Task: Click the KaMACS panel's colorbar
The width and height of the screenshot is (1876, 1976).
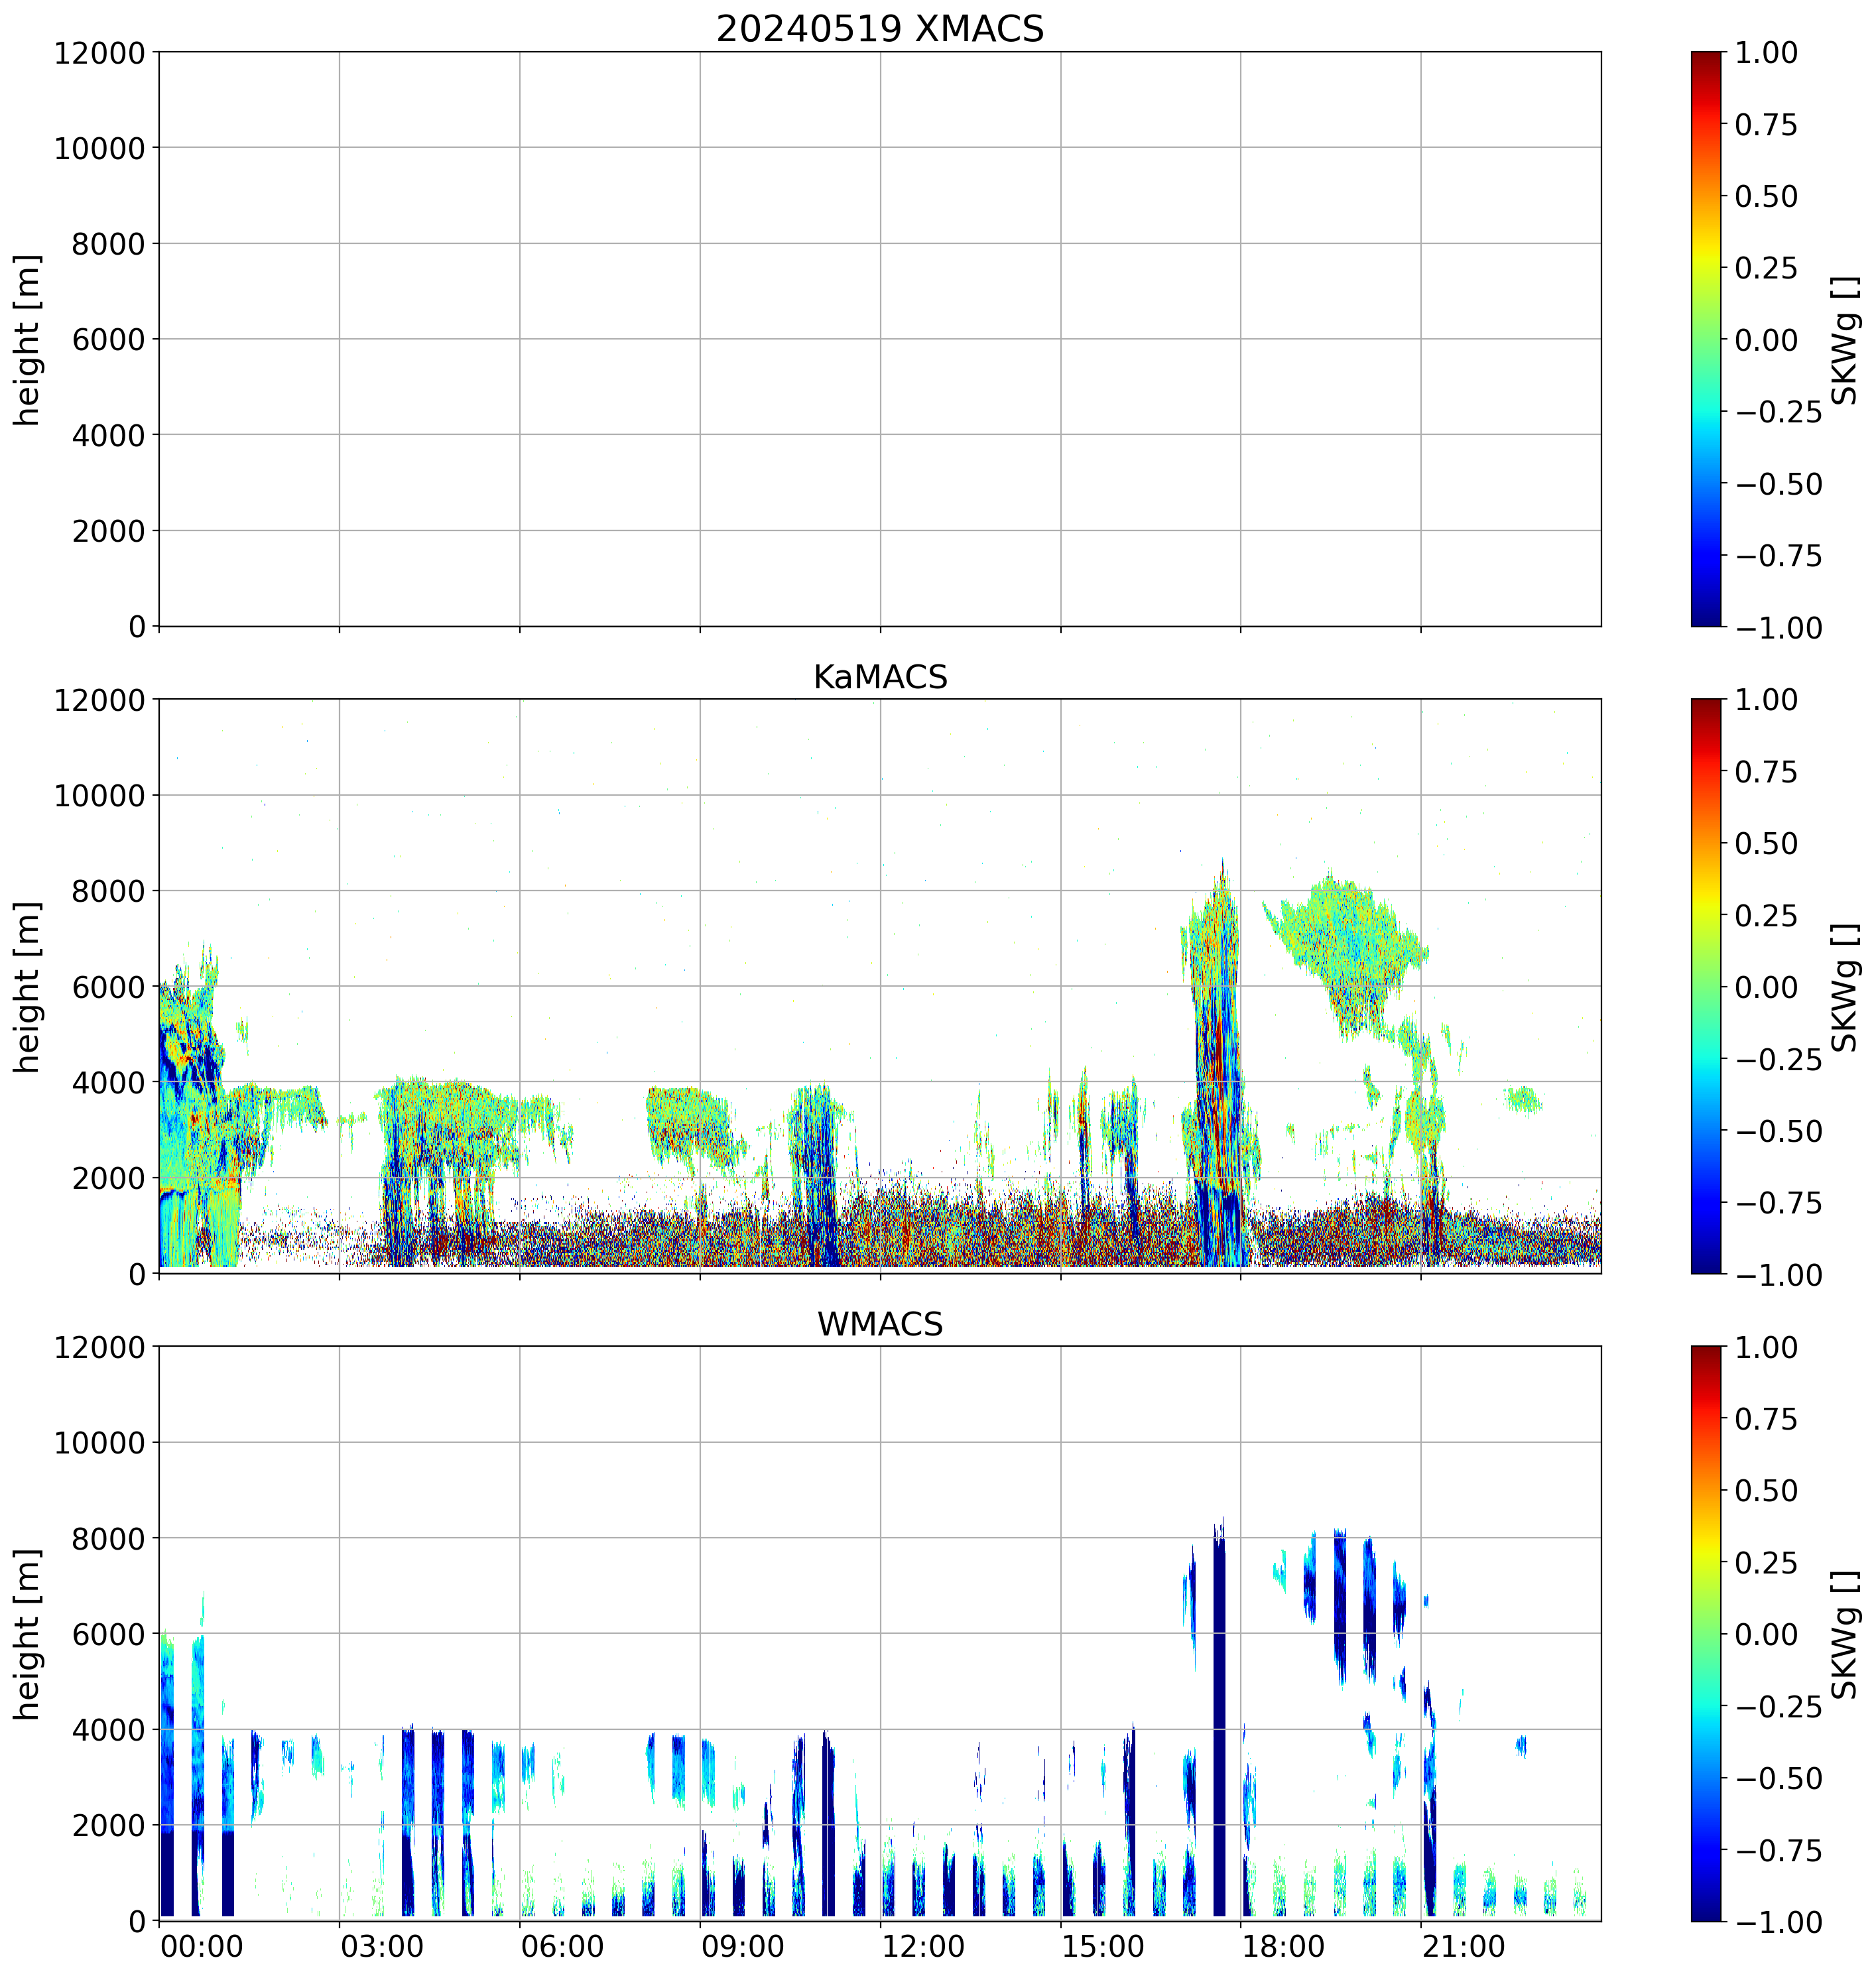Action: (x=1706, y=986)
